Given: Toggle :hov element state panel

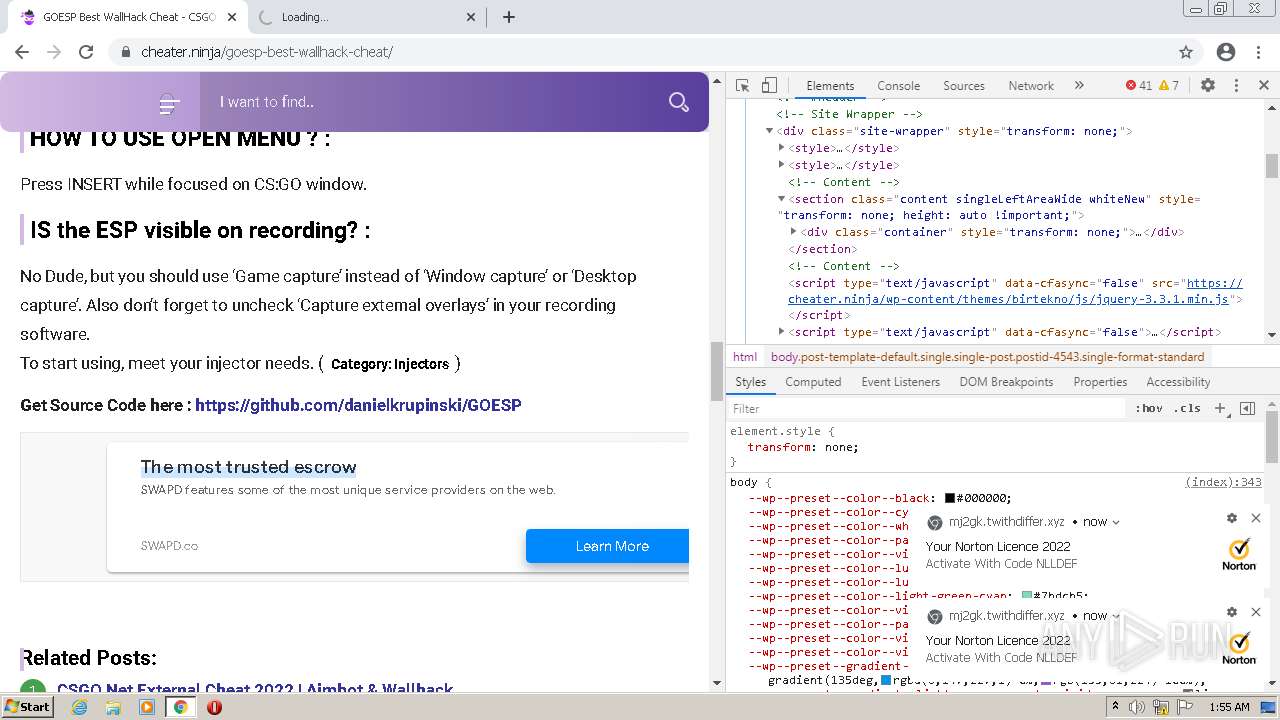Looking at the screenshot, I should click(x=1148, y=408).
